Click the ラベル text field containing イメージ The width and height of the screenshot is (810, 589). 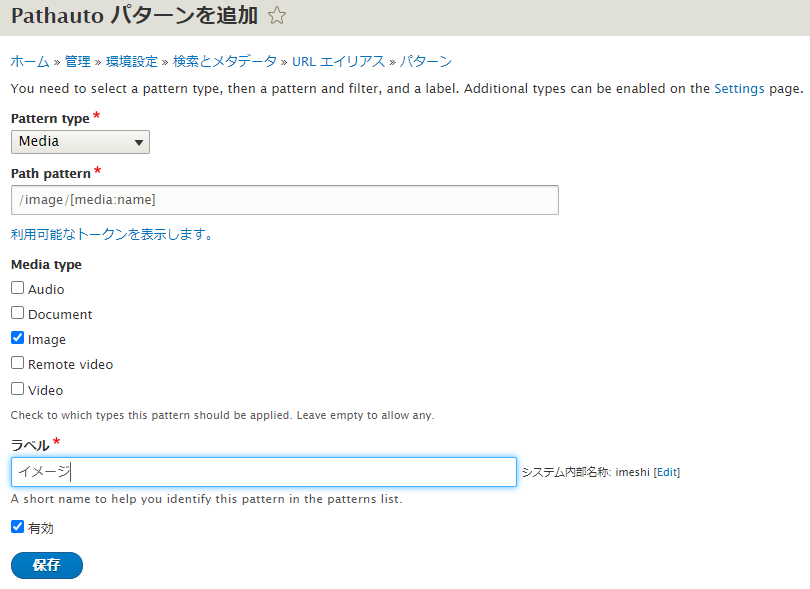click(263, 472)
